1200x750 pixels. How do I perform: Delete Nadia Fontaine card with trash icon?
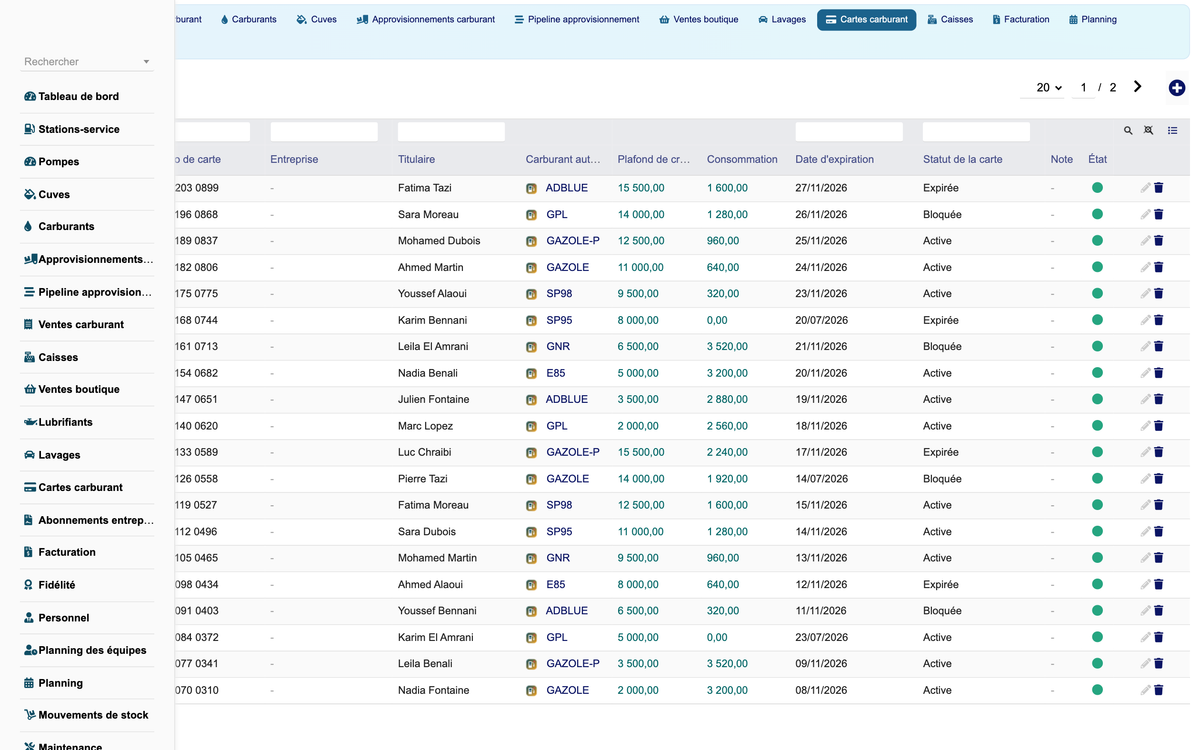[x=1159, y=690]
